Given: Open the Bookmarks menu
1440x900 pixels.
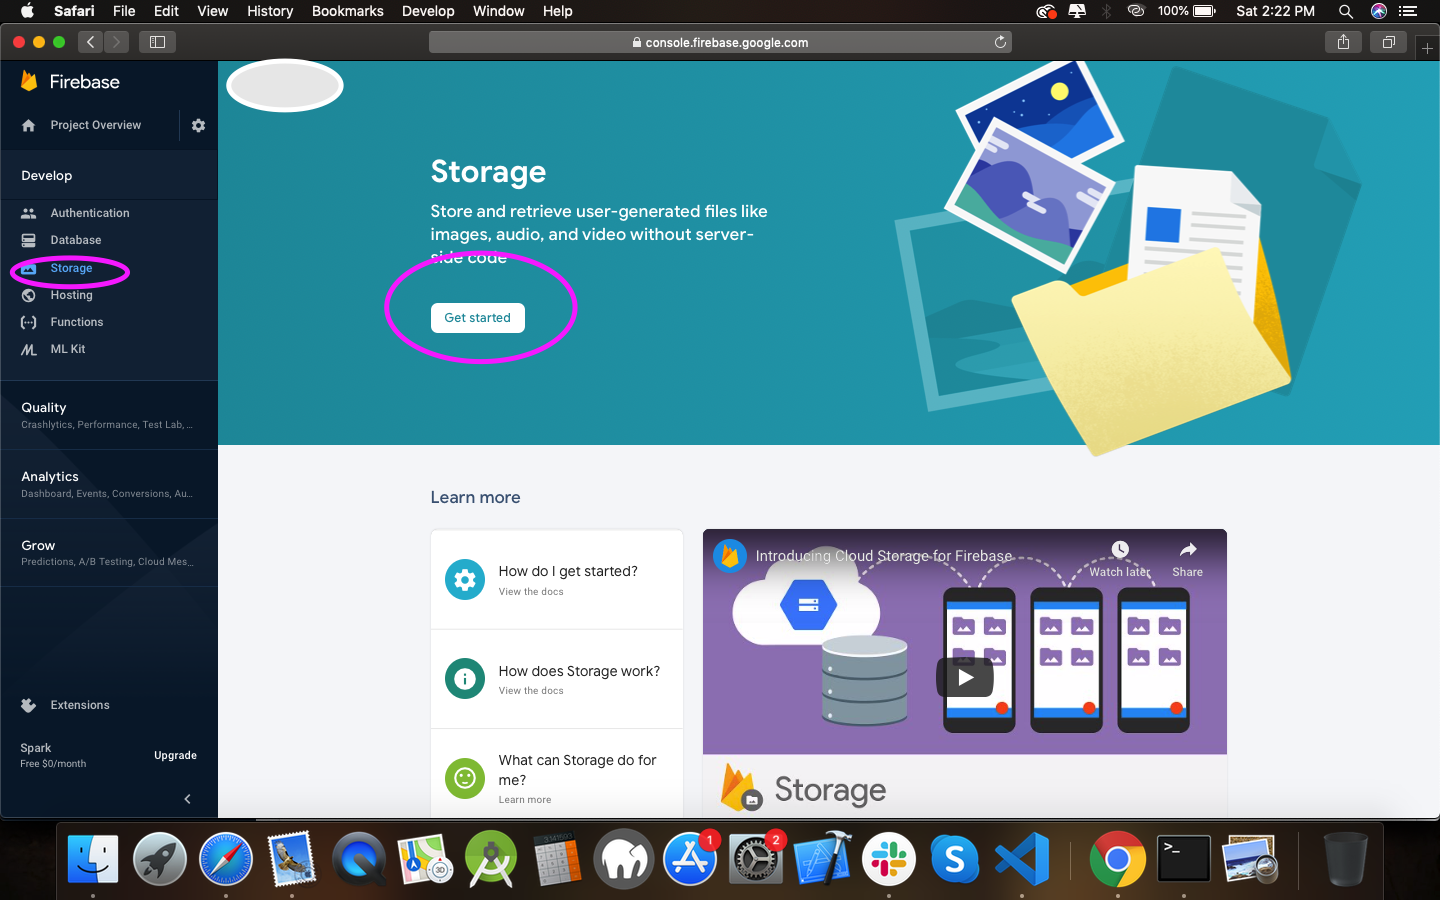Looking at the screenshot, I should [x=347, y=11].
